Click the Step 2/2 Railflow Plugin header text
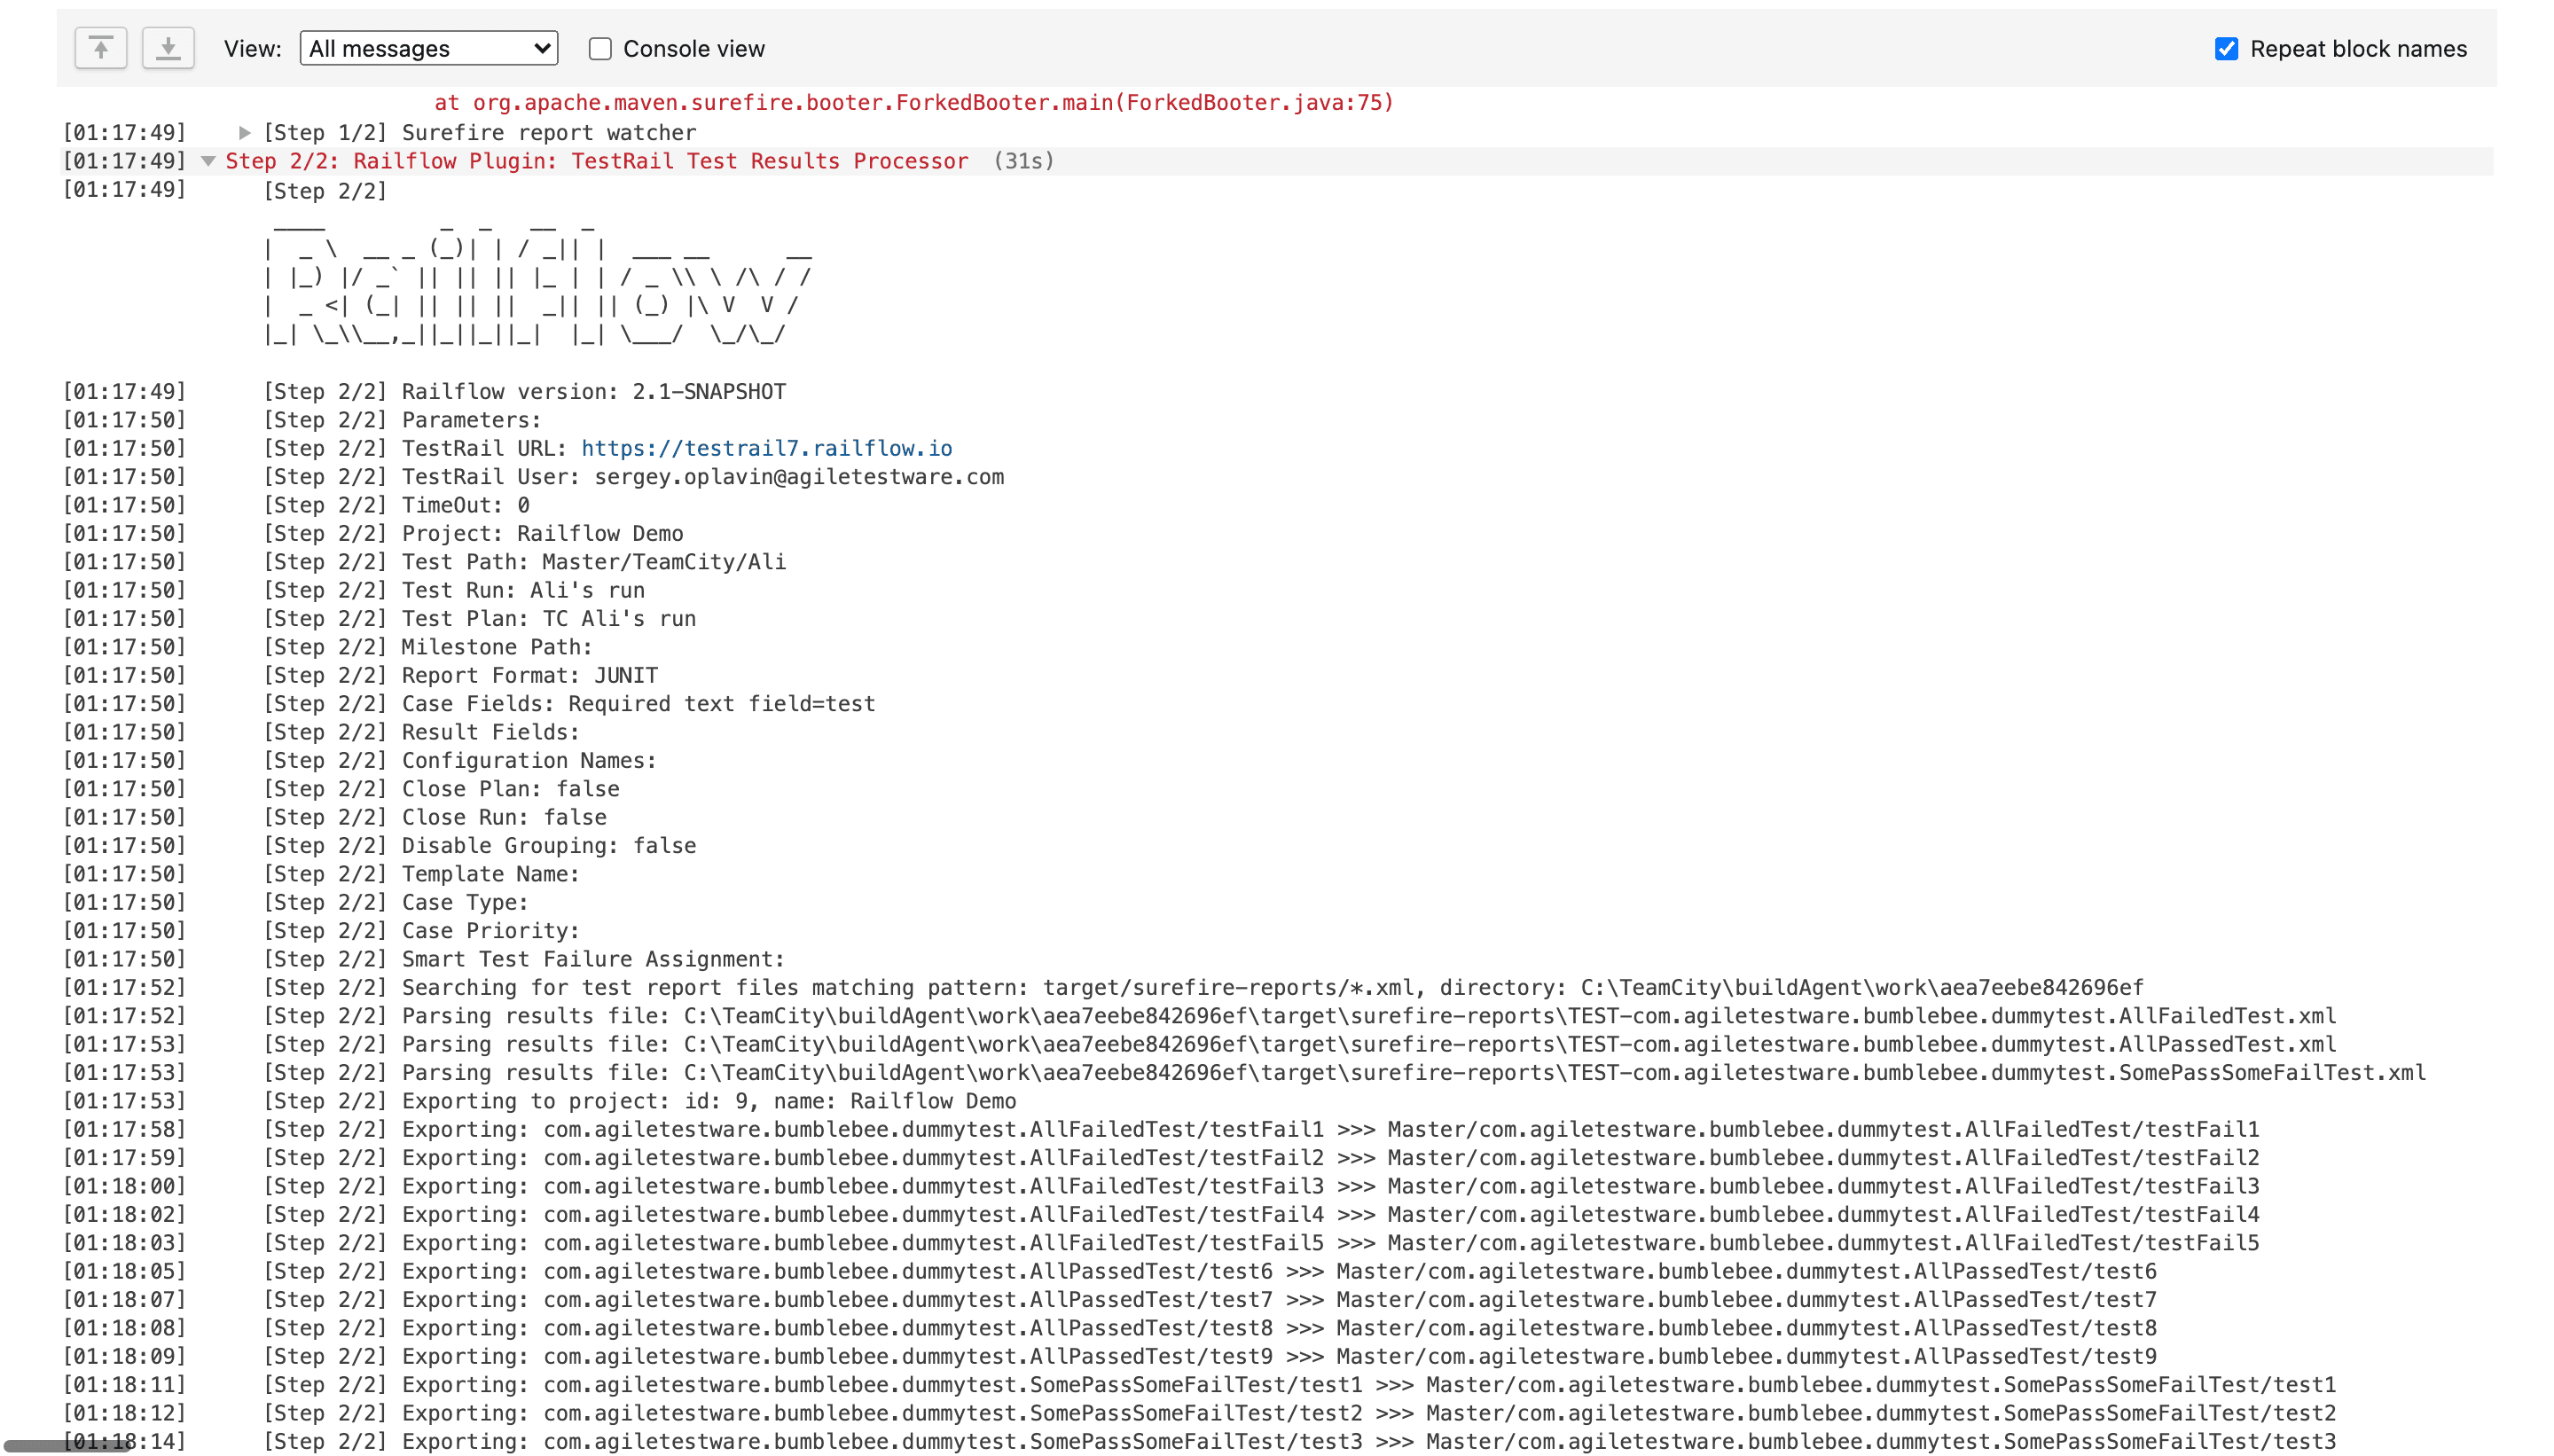 coord(597,161)
